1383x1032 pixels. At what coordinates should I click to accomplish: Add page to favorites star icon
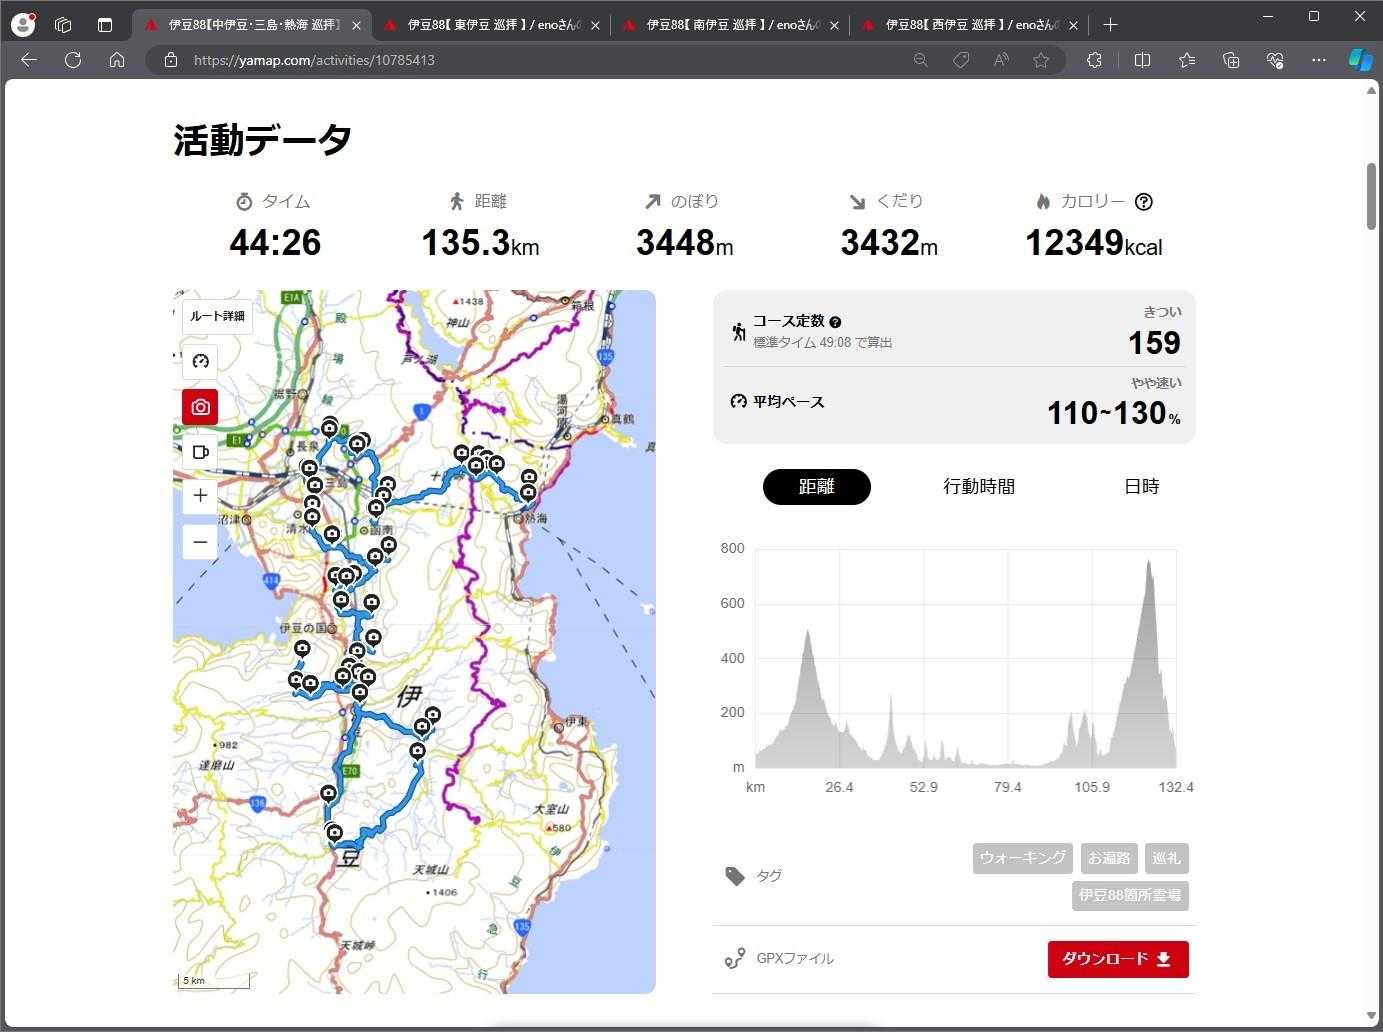coord(1041,60)
